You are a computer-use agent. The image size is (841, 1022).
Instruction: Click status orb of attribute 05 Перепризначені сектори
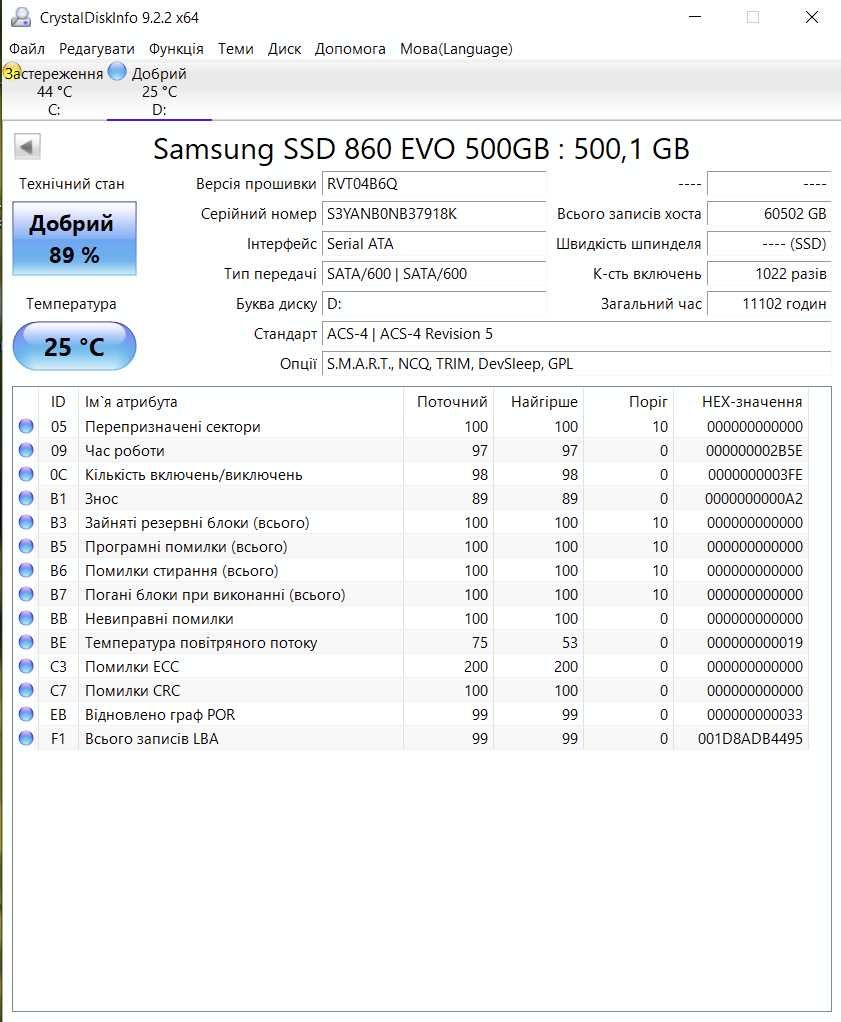26,426
